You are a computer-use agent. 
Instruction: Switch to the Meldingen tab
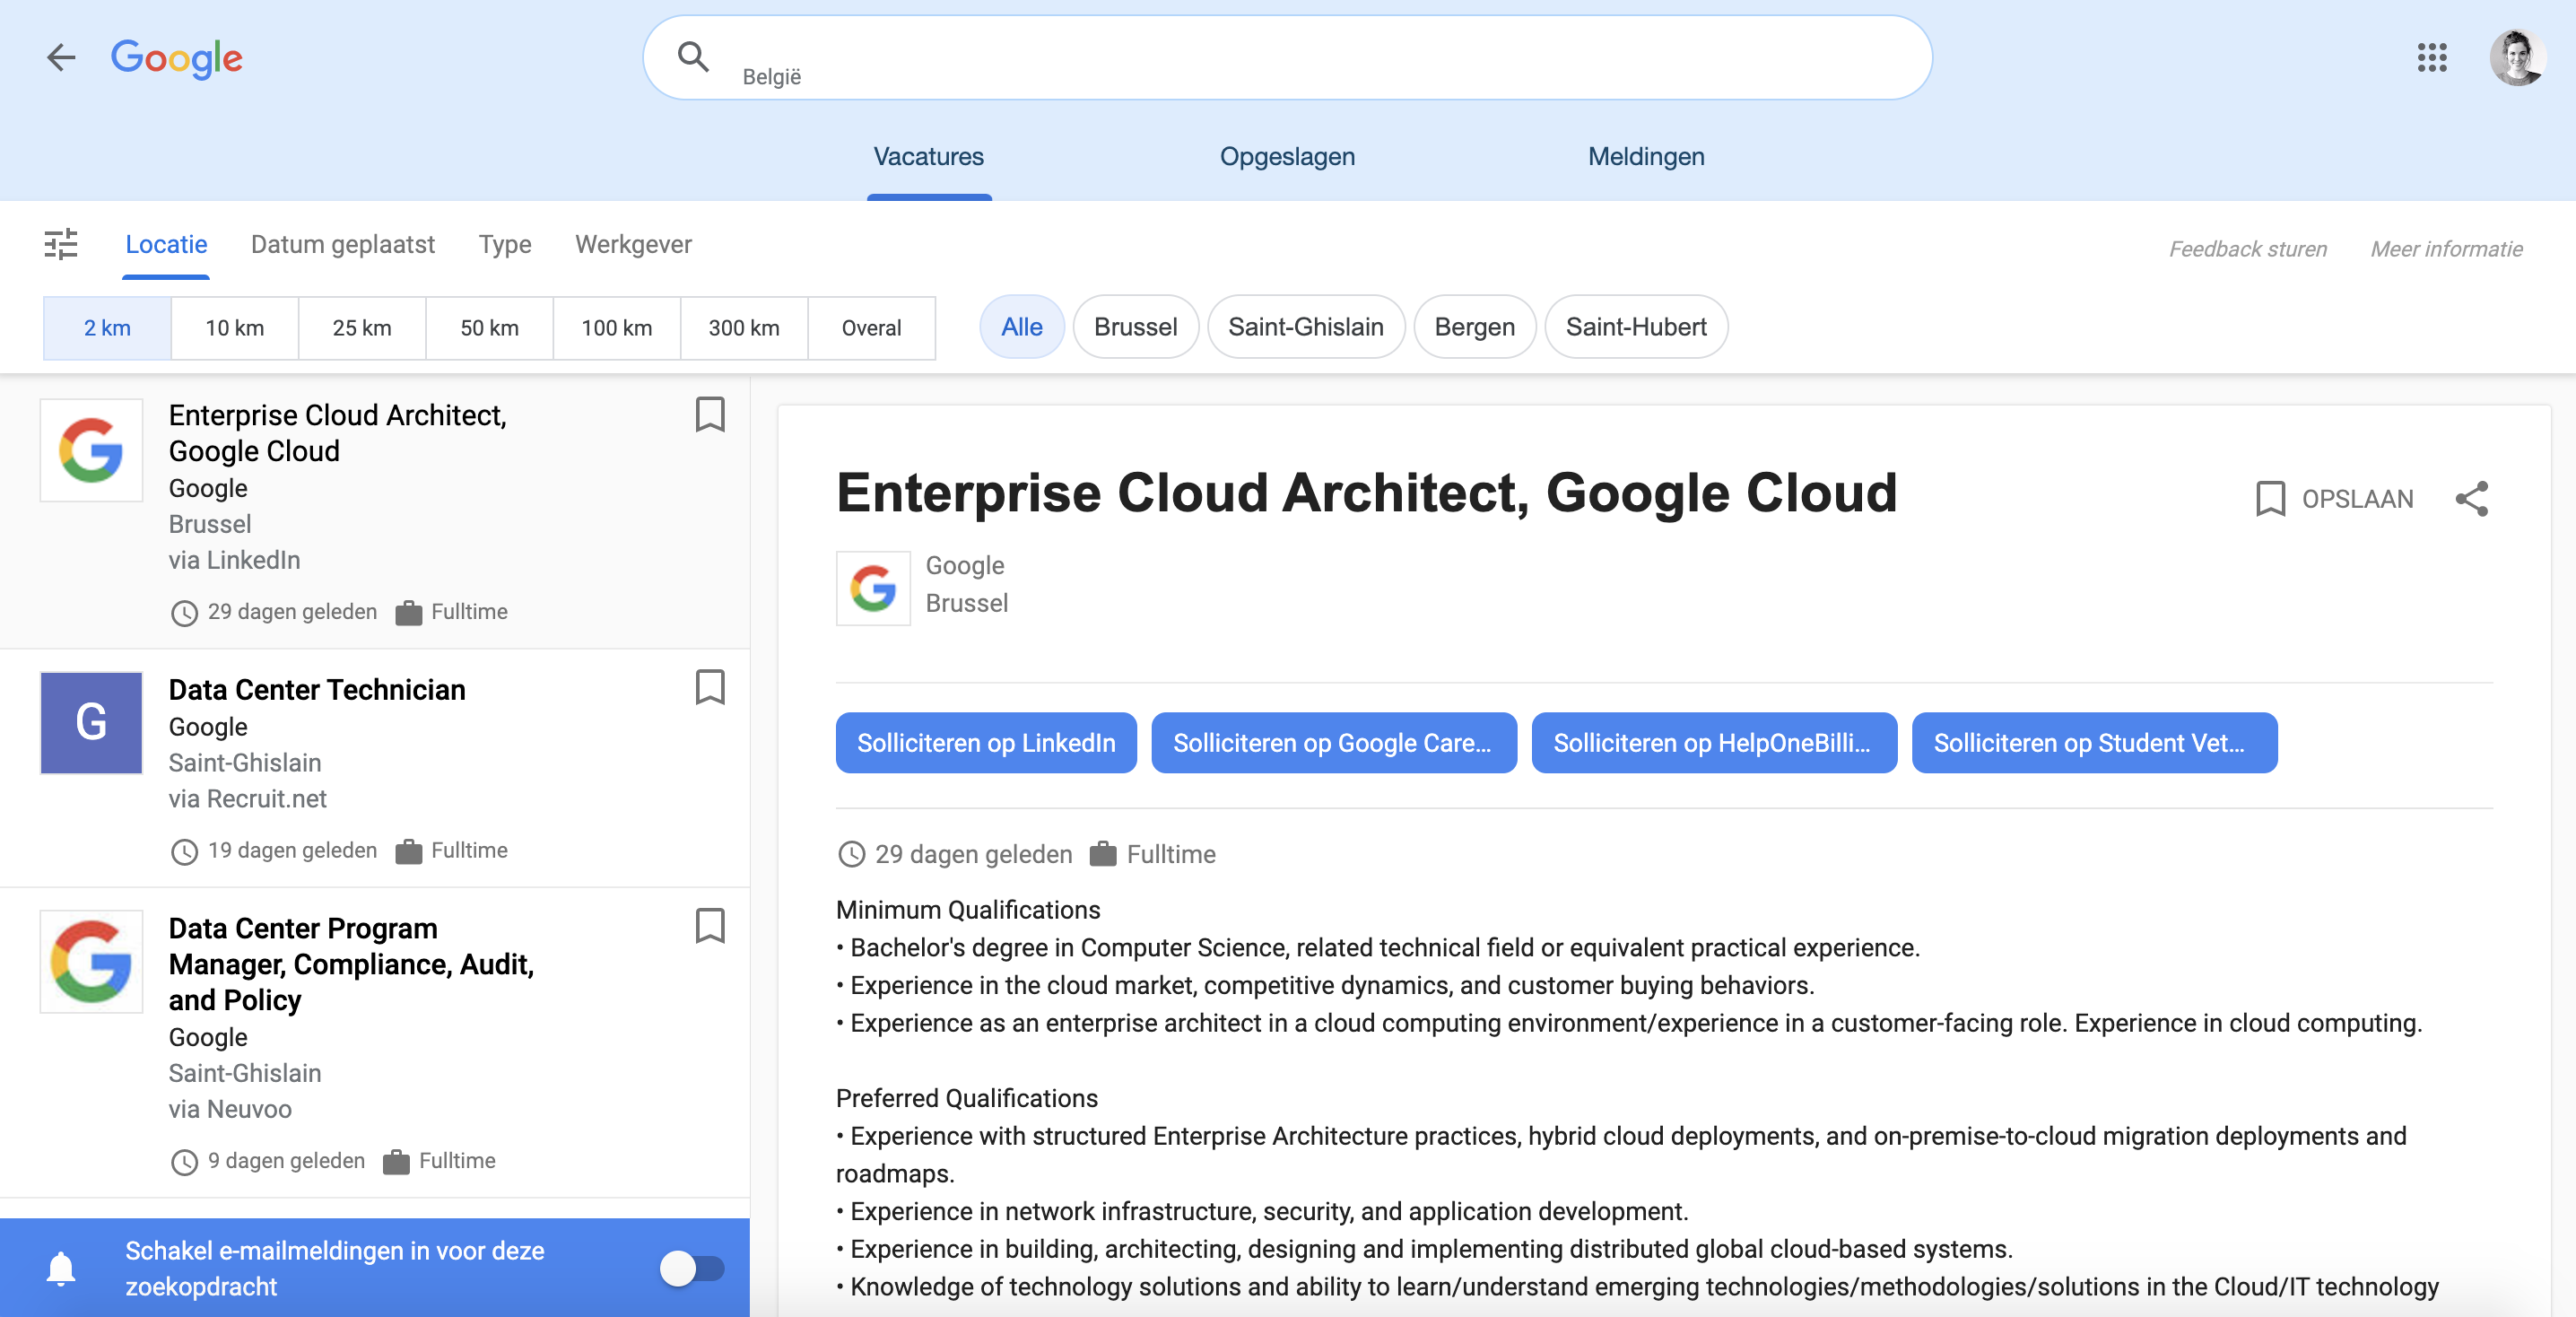coord(1646,157)
